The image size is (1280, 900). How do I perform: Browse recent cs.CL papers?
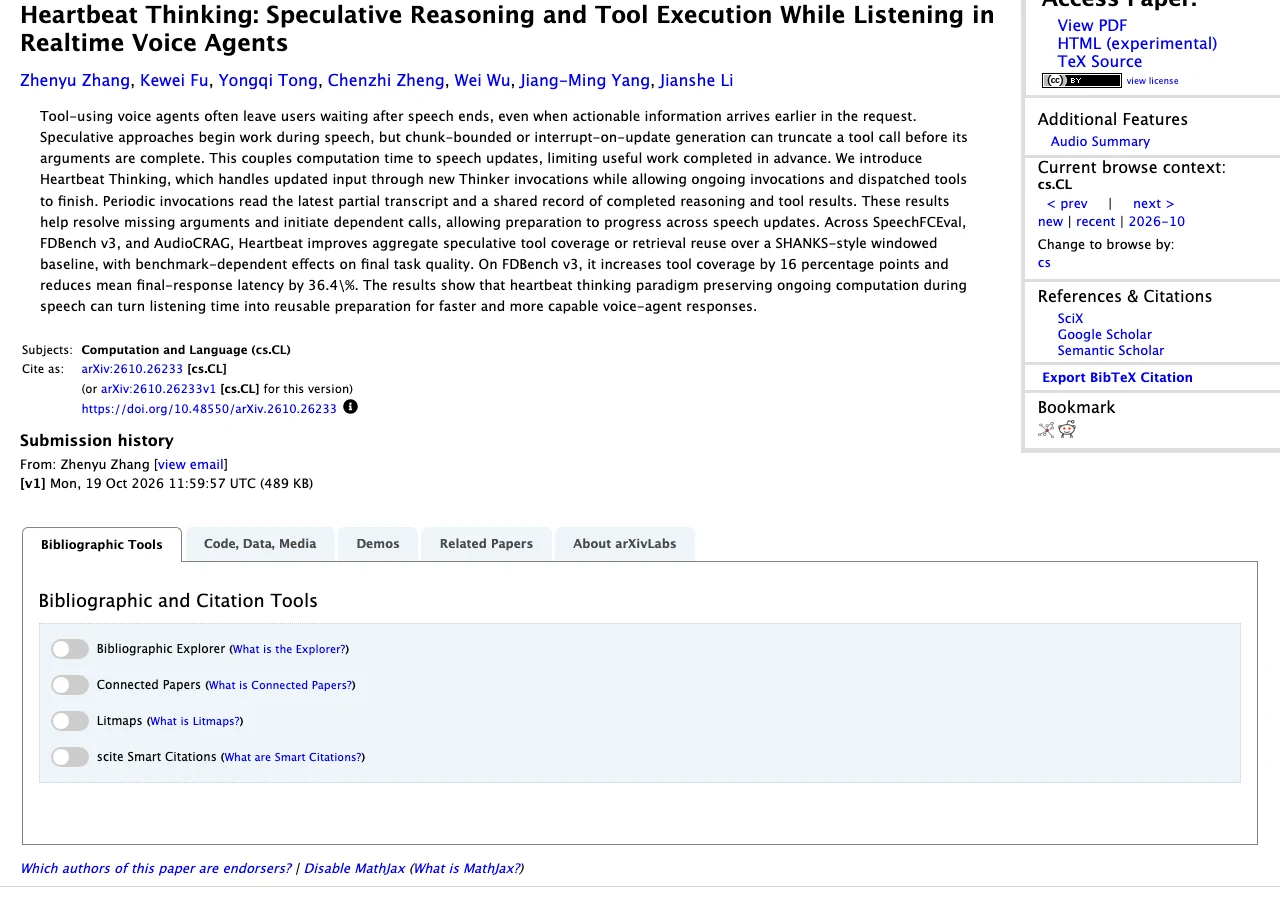coord(1095,222)
